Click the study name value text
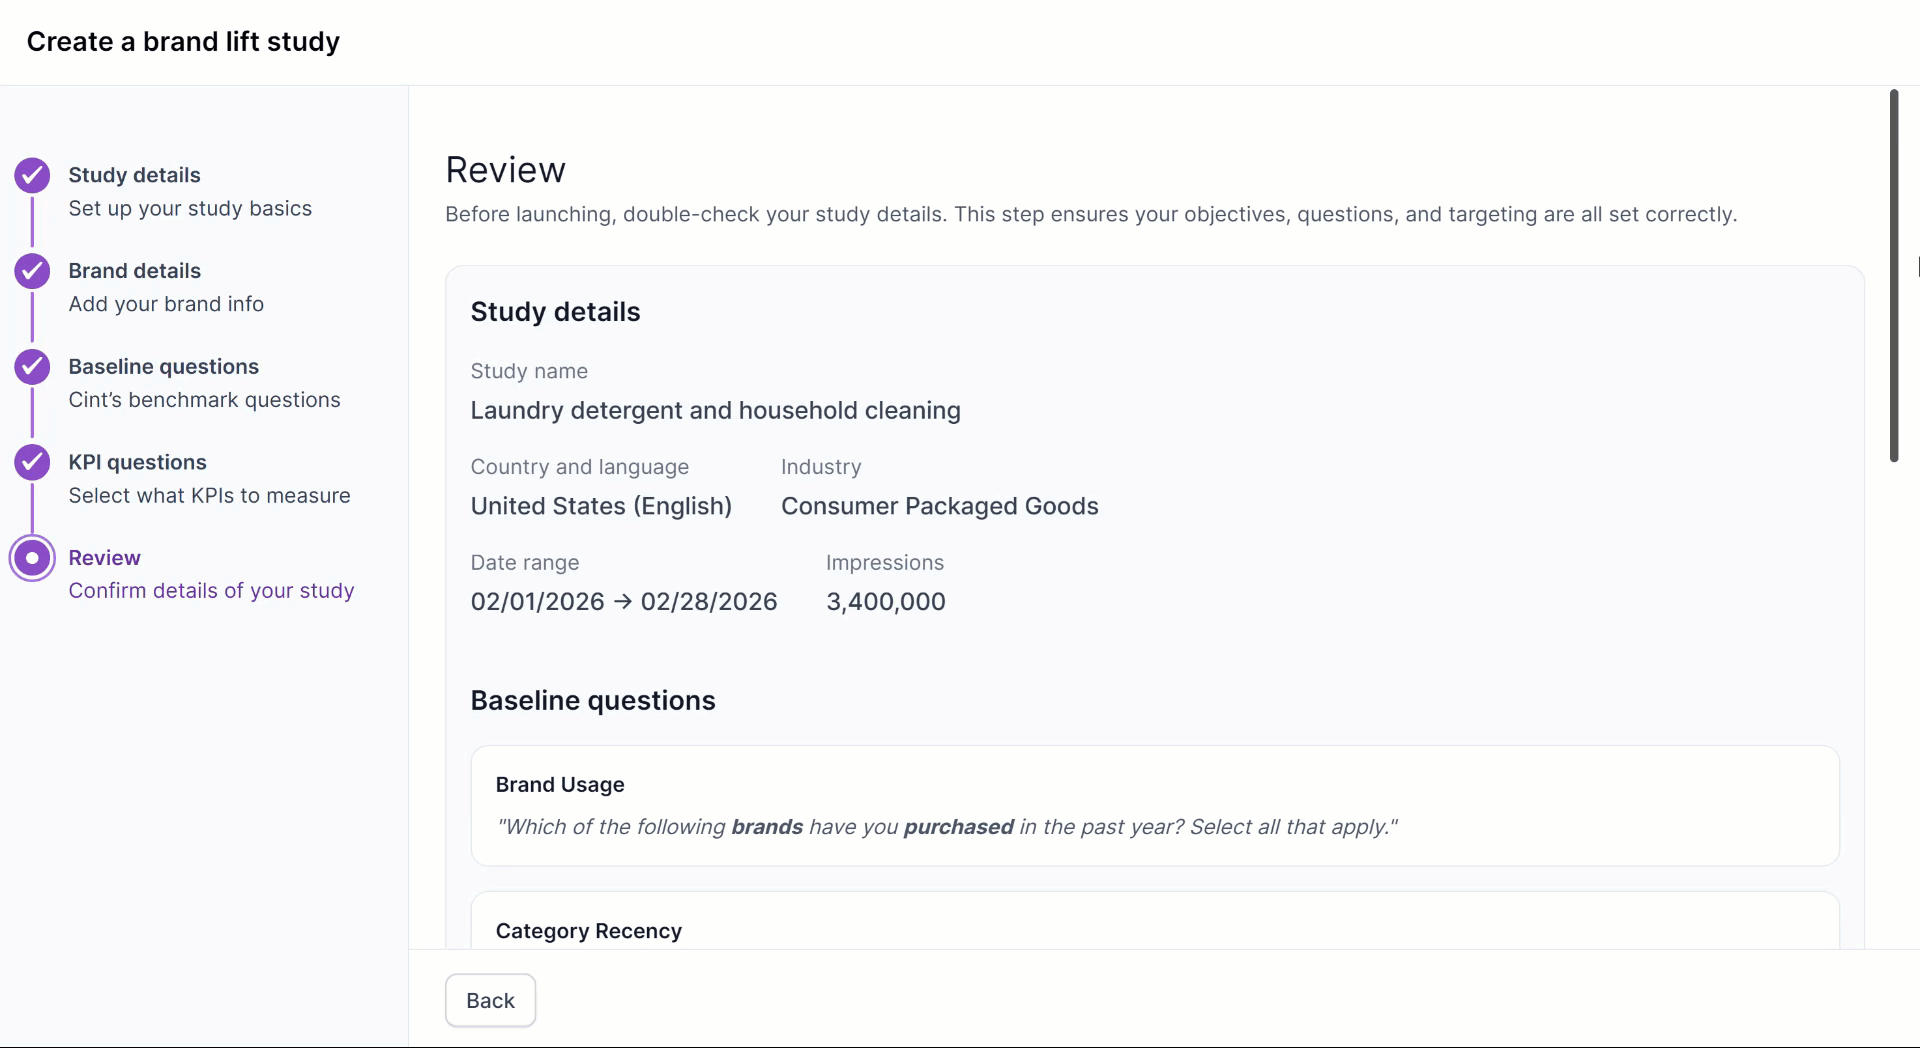This screenshot has width=1920, height=1048. click(x=715, y=411)
